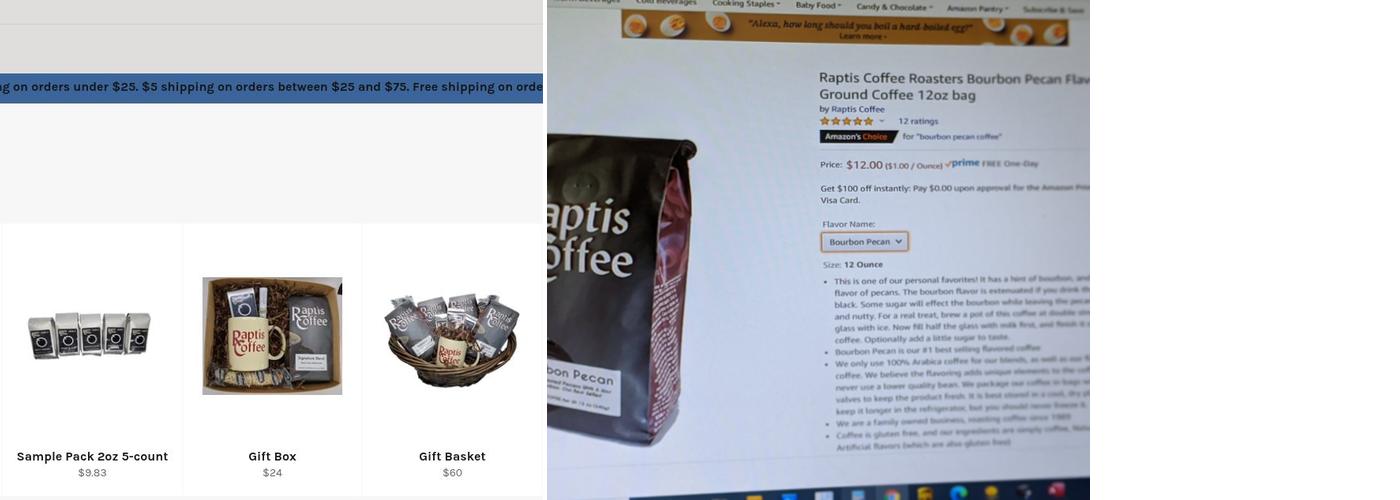
Task: Open the red app icon in taskbar
Action: 1056,489
